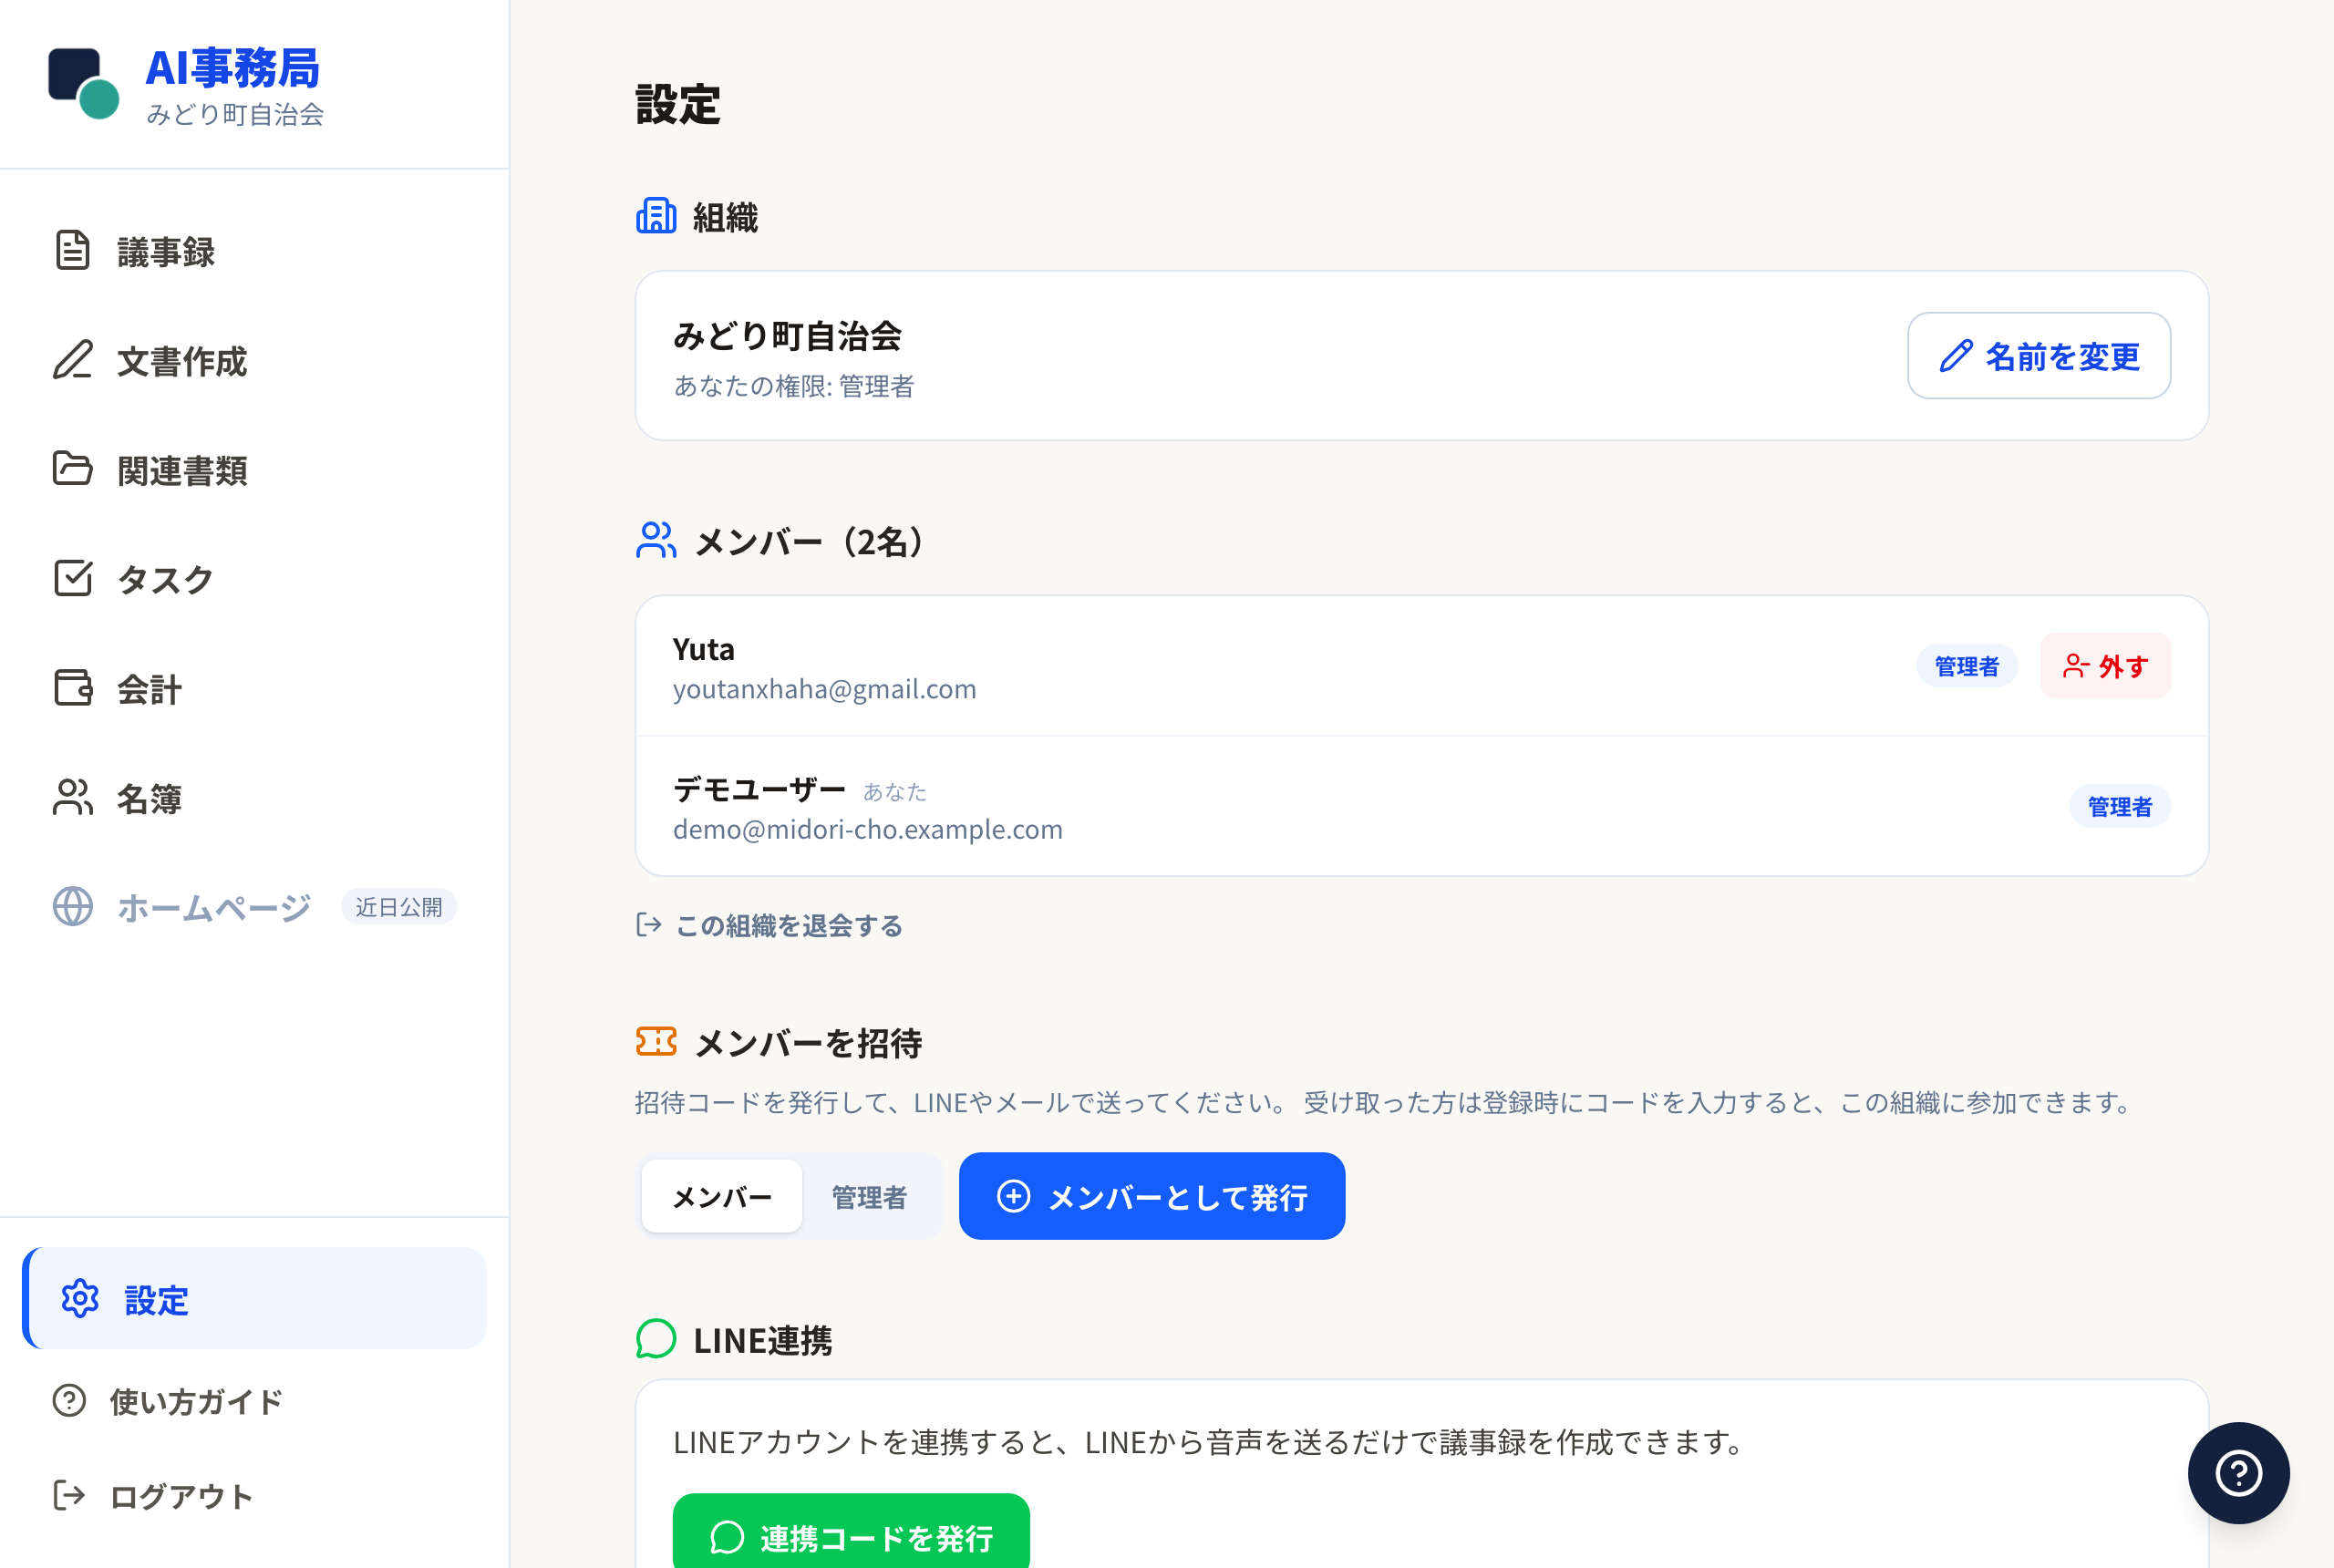Image resolution: width=2334 pixels, height=1568 pixels.
Task: Select the メンバー role toggle
Action: 722,1197
